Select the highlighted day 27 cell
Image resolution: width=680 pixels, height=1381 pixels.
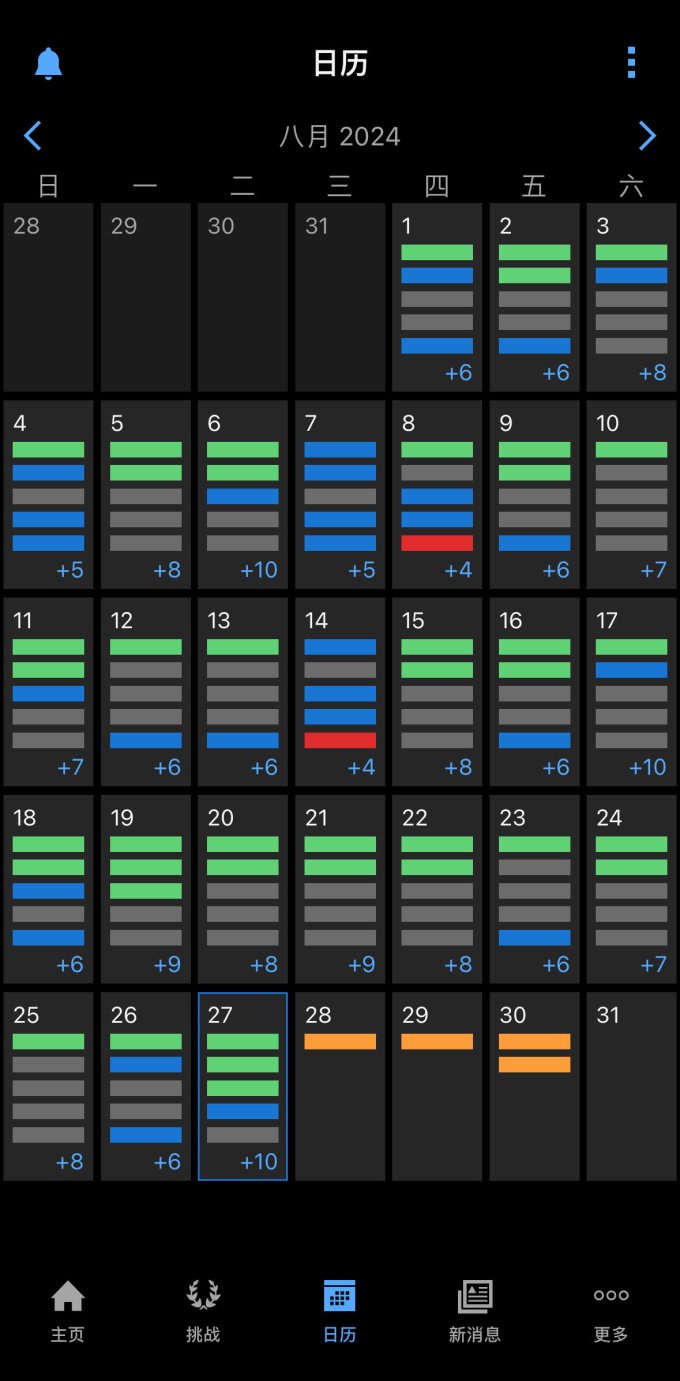pos(243,1086)
